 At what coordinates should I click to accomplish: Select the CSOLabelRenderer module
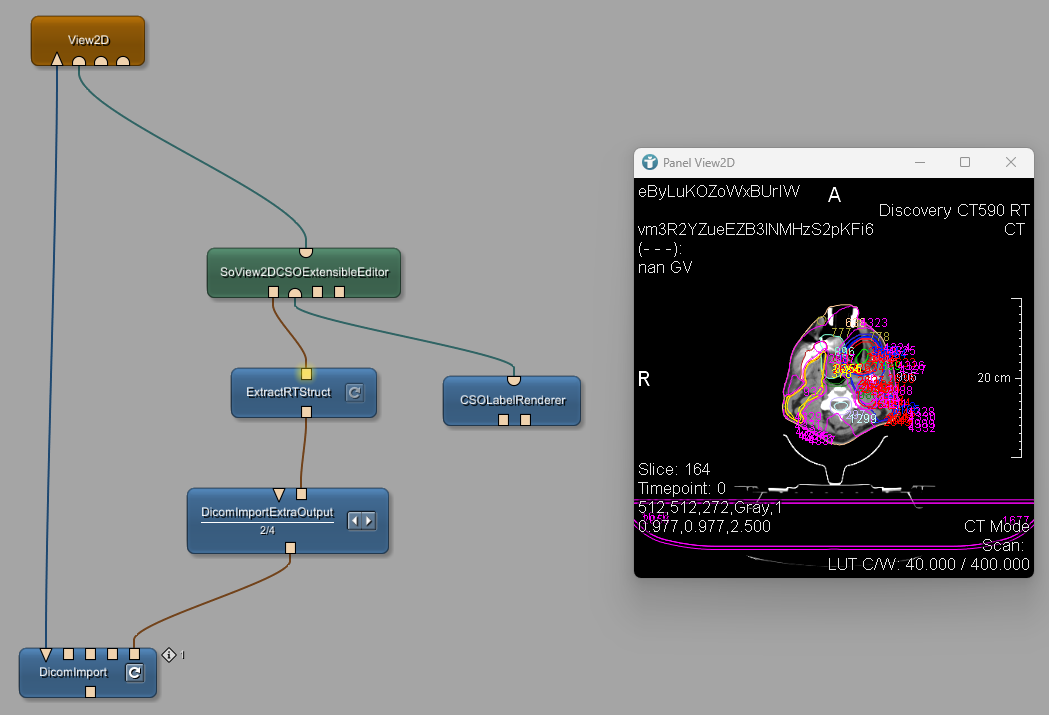[512, 400]
